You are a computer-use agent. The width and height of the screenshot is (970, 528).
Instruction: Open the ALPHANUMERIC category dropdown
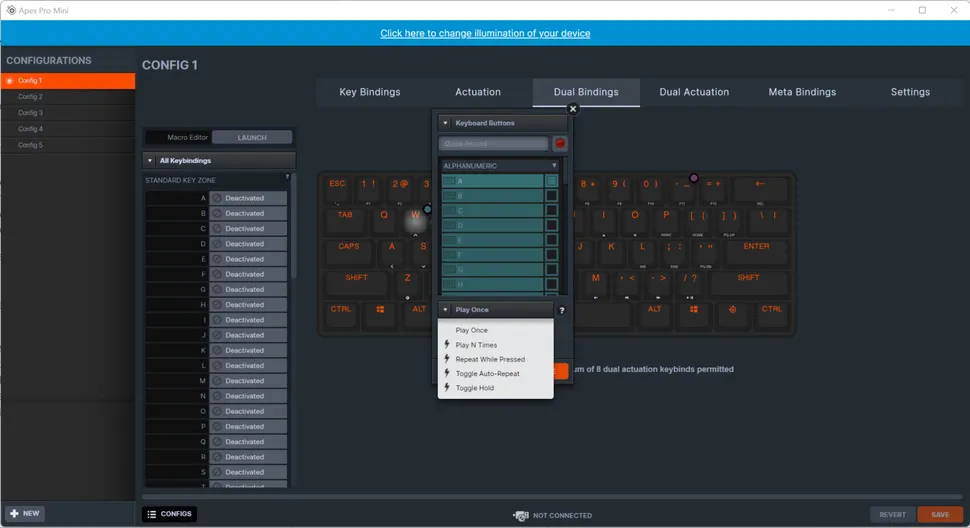(500, 166)
